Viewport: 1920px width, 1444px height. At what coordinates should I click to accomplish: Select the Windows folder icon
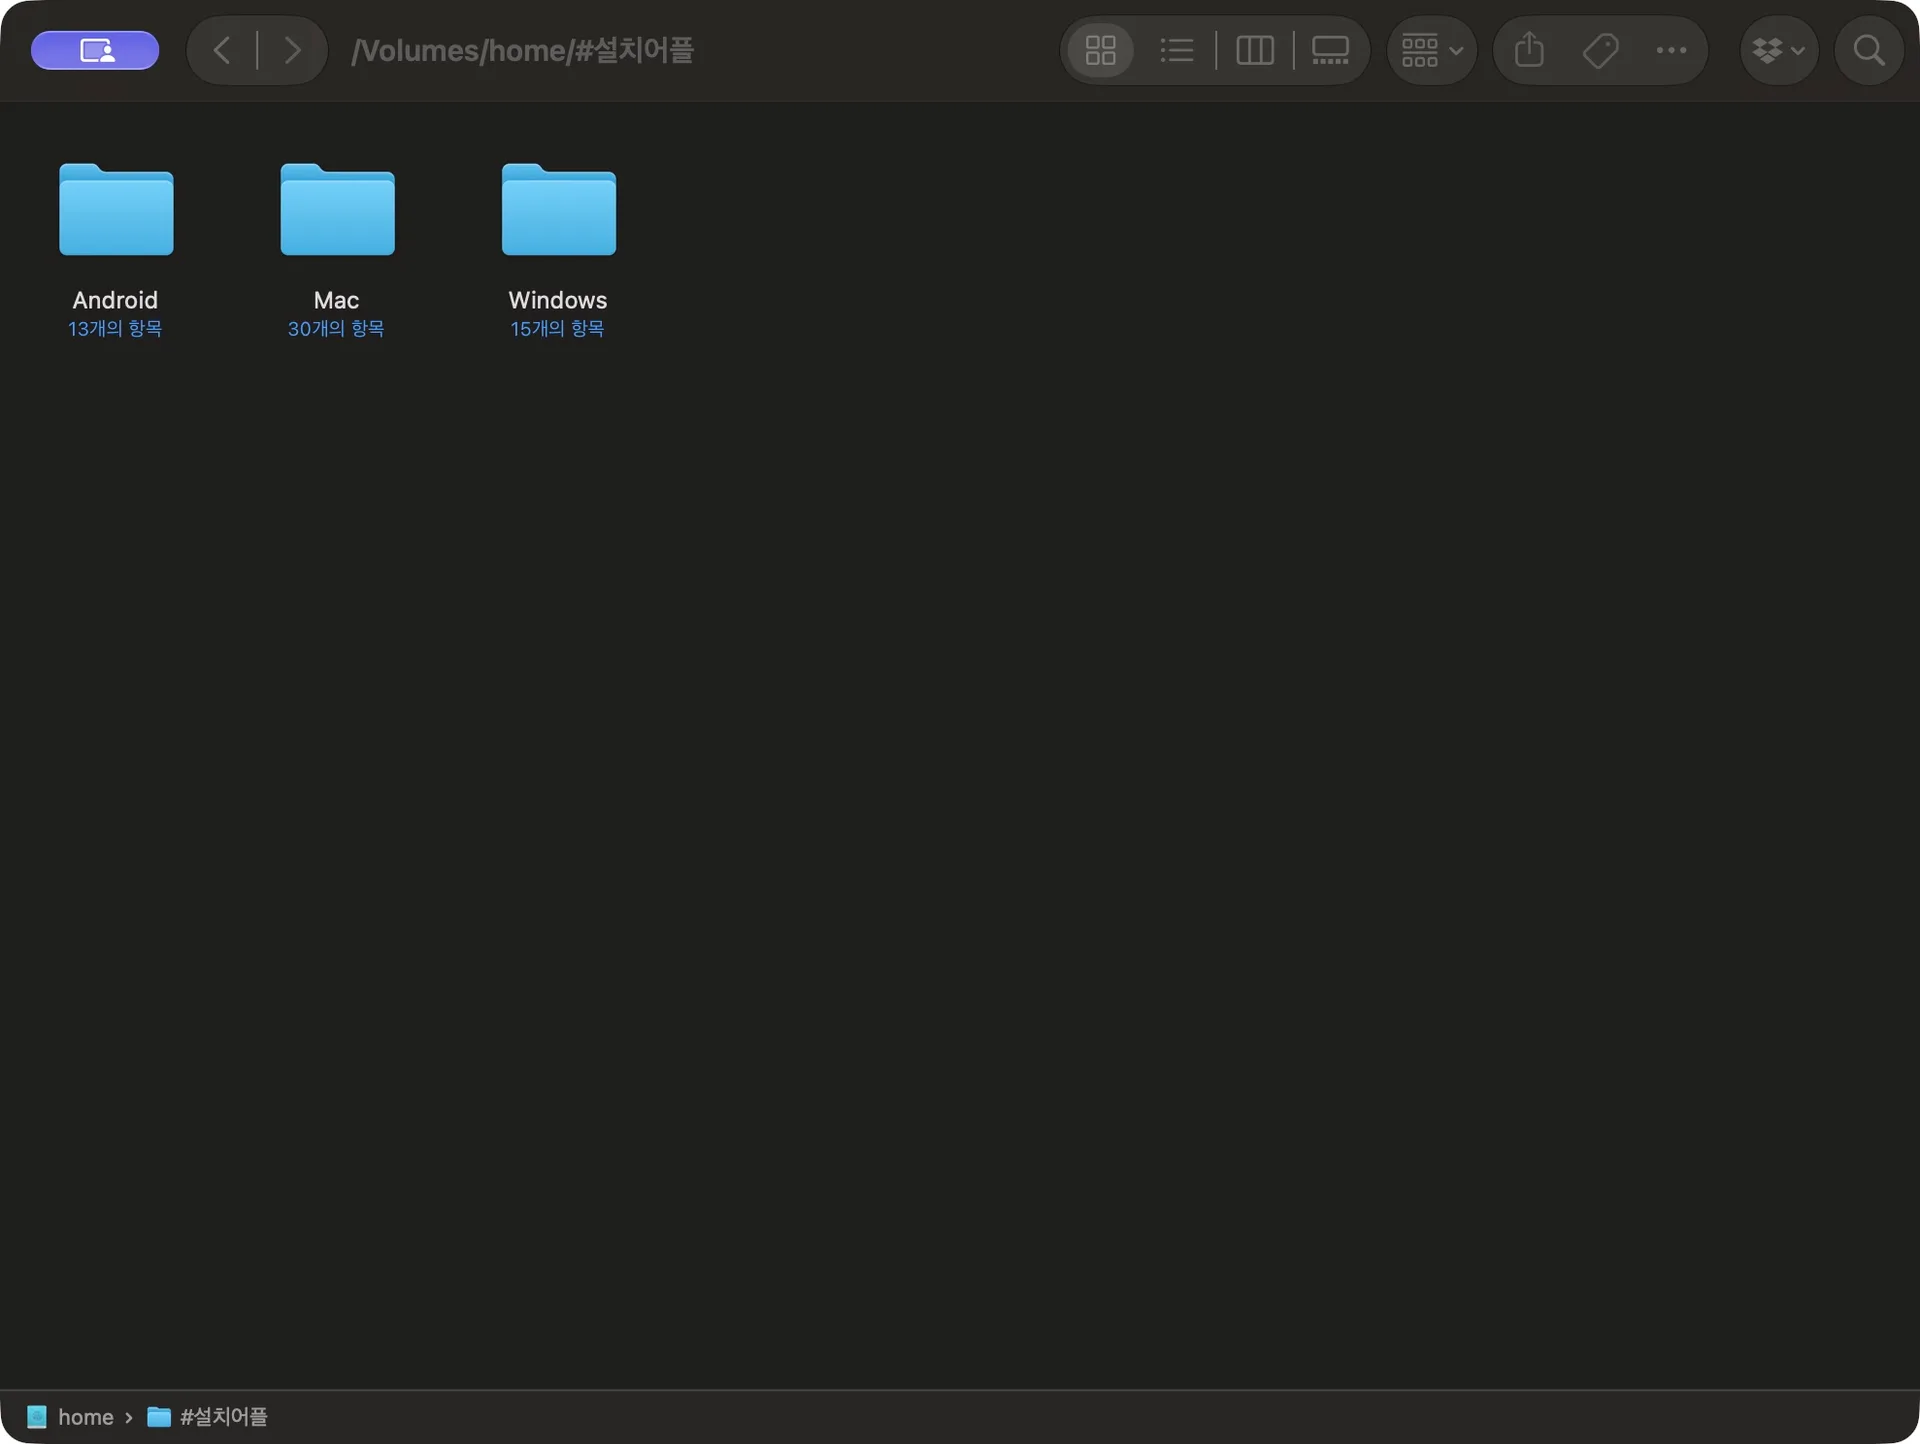click(x=558, y=209)
